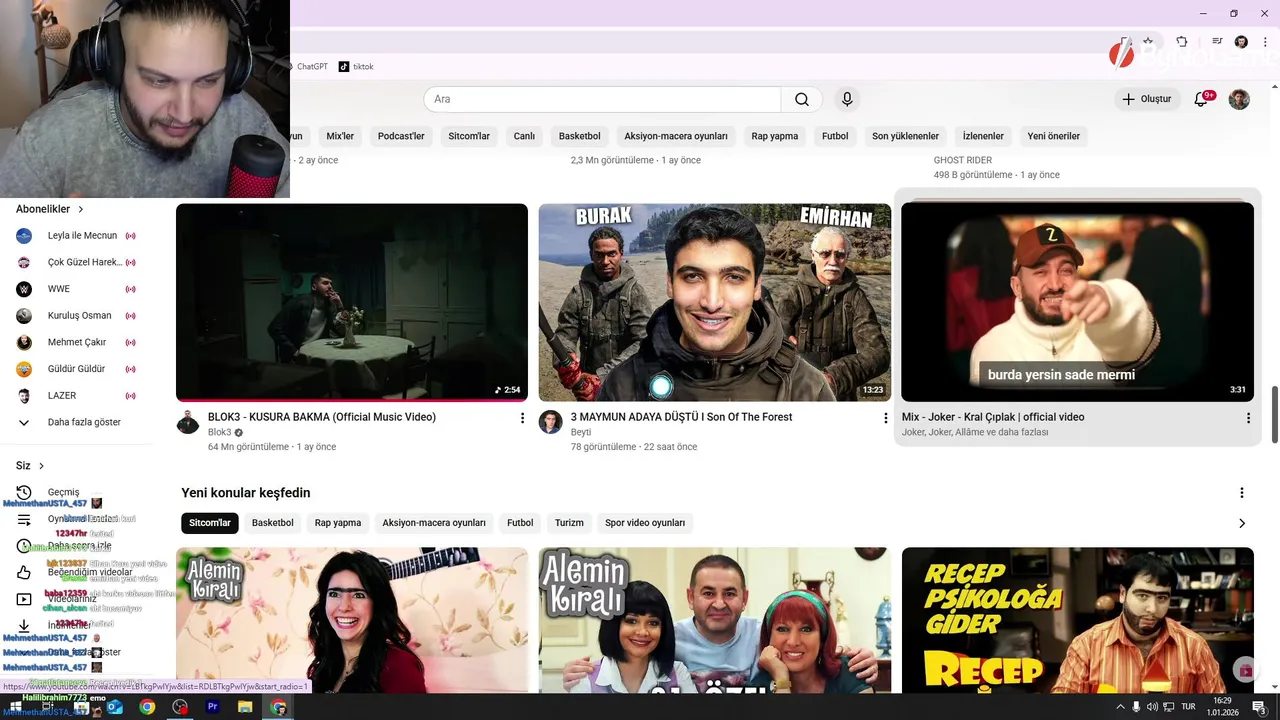1280x720 pixels.
Task: Open the Windows notification center
Action: tap(1259, 707)
